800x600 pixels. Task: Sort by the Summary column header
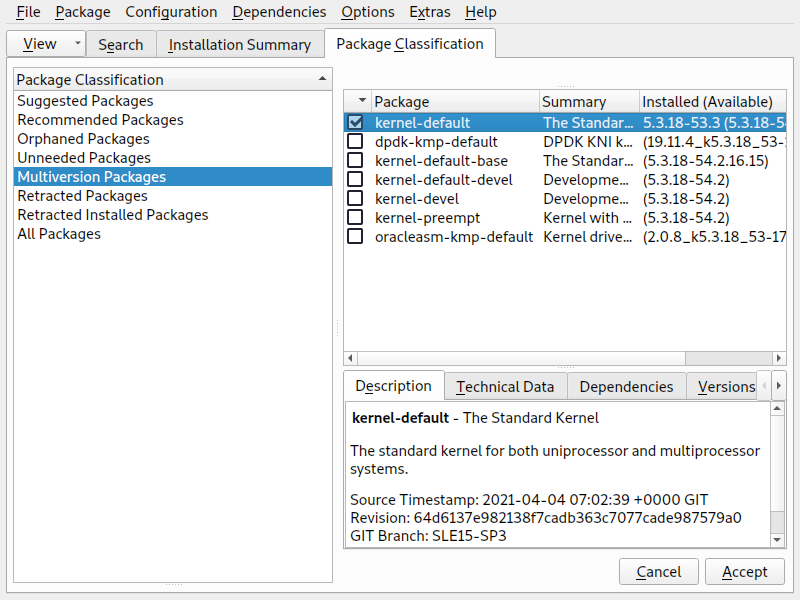(574, 101)
